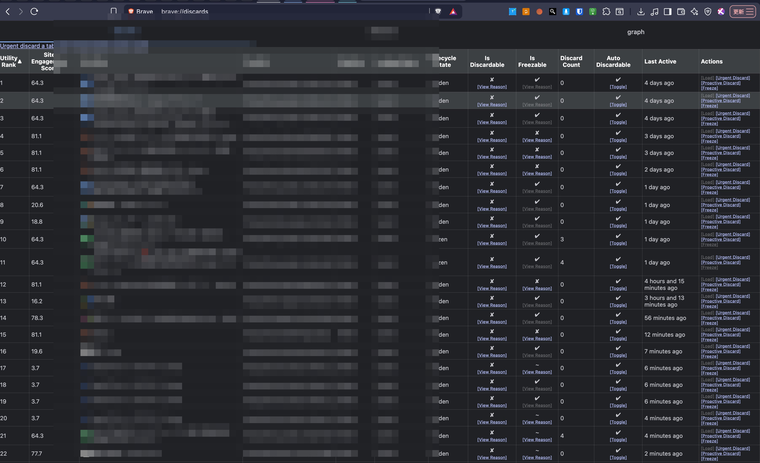Open media controls music-note icon
Image resolution: width=760 pixels, height=463 pixels.
click(x=654, y=12)
